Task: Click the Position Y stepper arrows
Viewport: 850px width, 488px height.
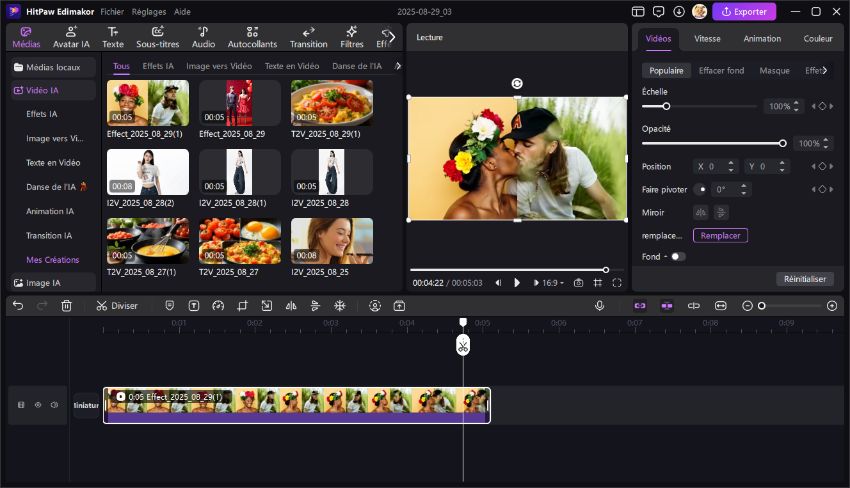Action: point(782,166)
